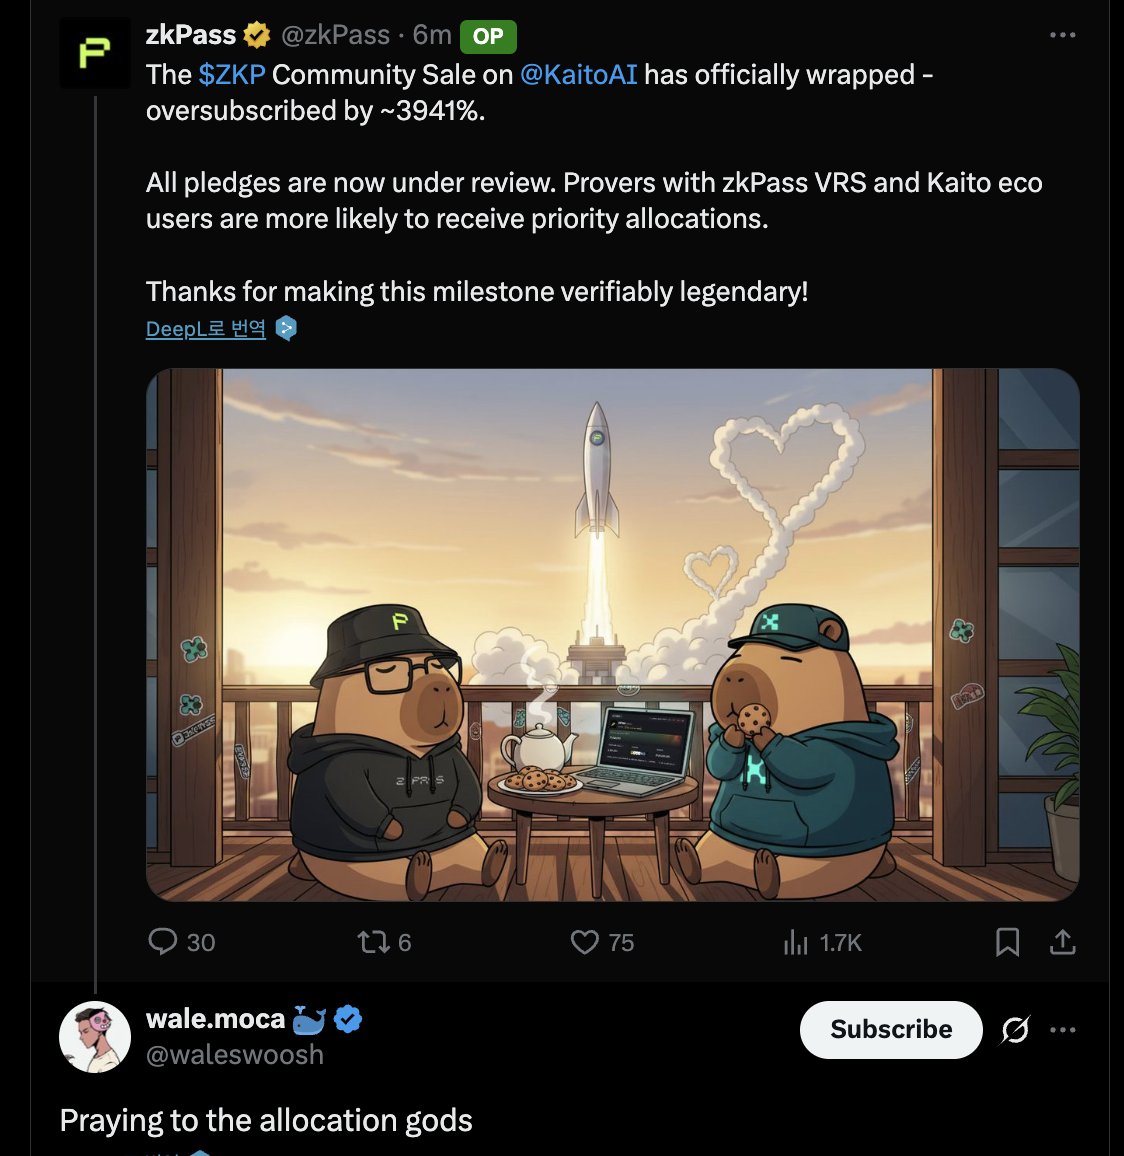
Task: Share the zkPass post
Action: coord(1063,942)
